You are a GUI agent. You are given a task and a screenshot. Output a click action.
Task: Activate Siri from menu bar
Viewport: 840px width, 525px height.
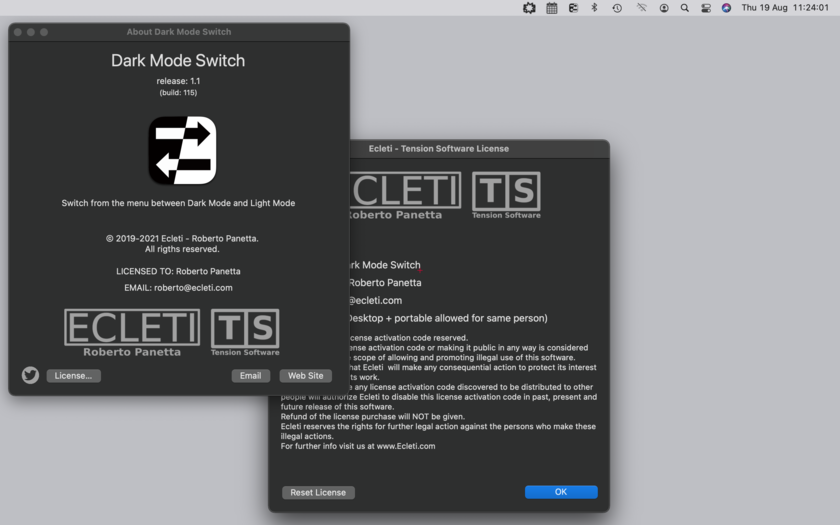coord(726,8)
